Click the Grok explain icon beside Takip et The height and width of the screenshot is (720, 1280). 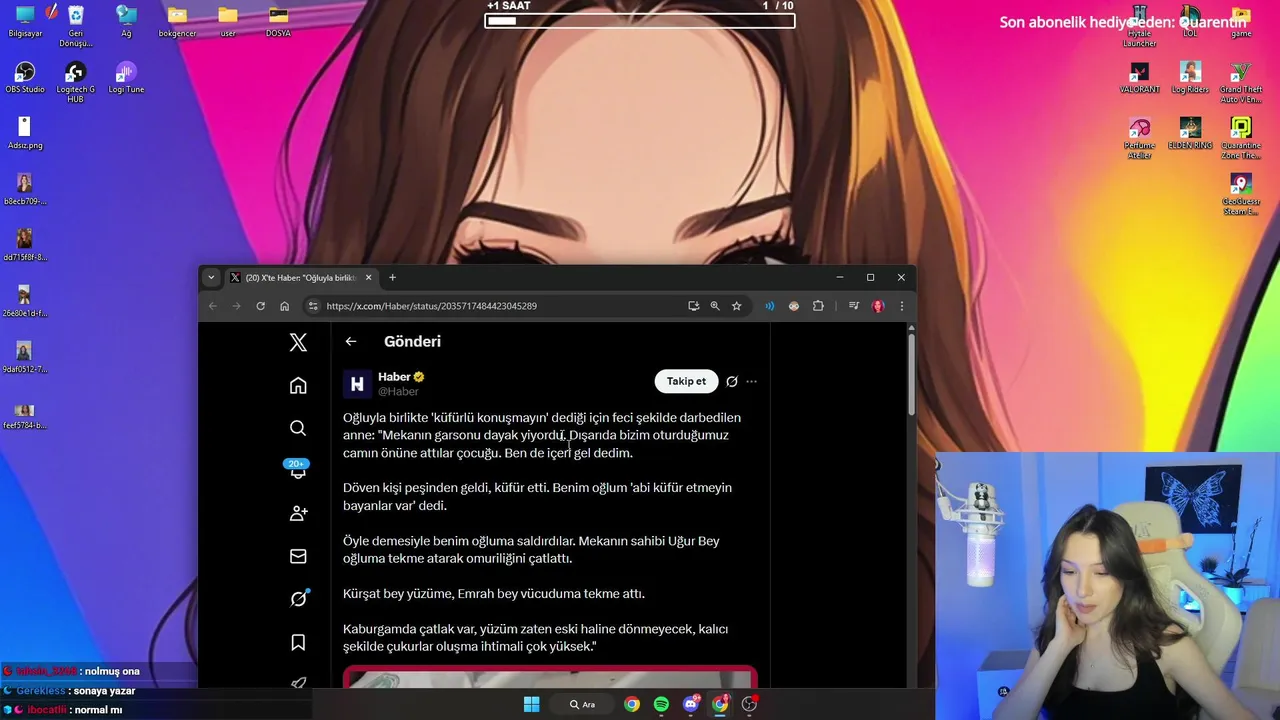[x=732, y=381]
